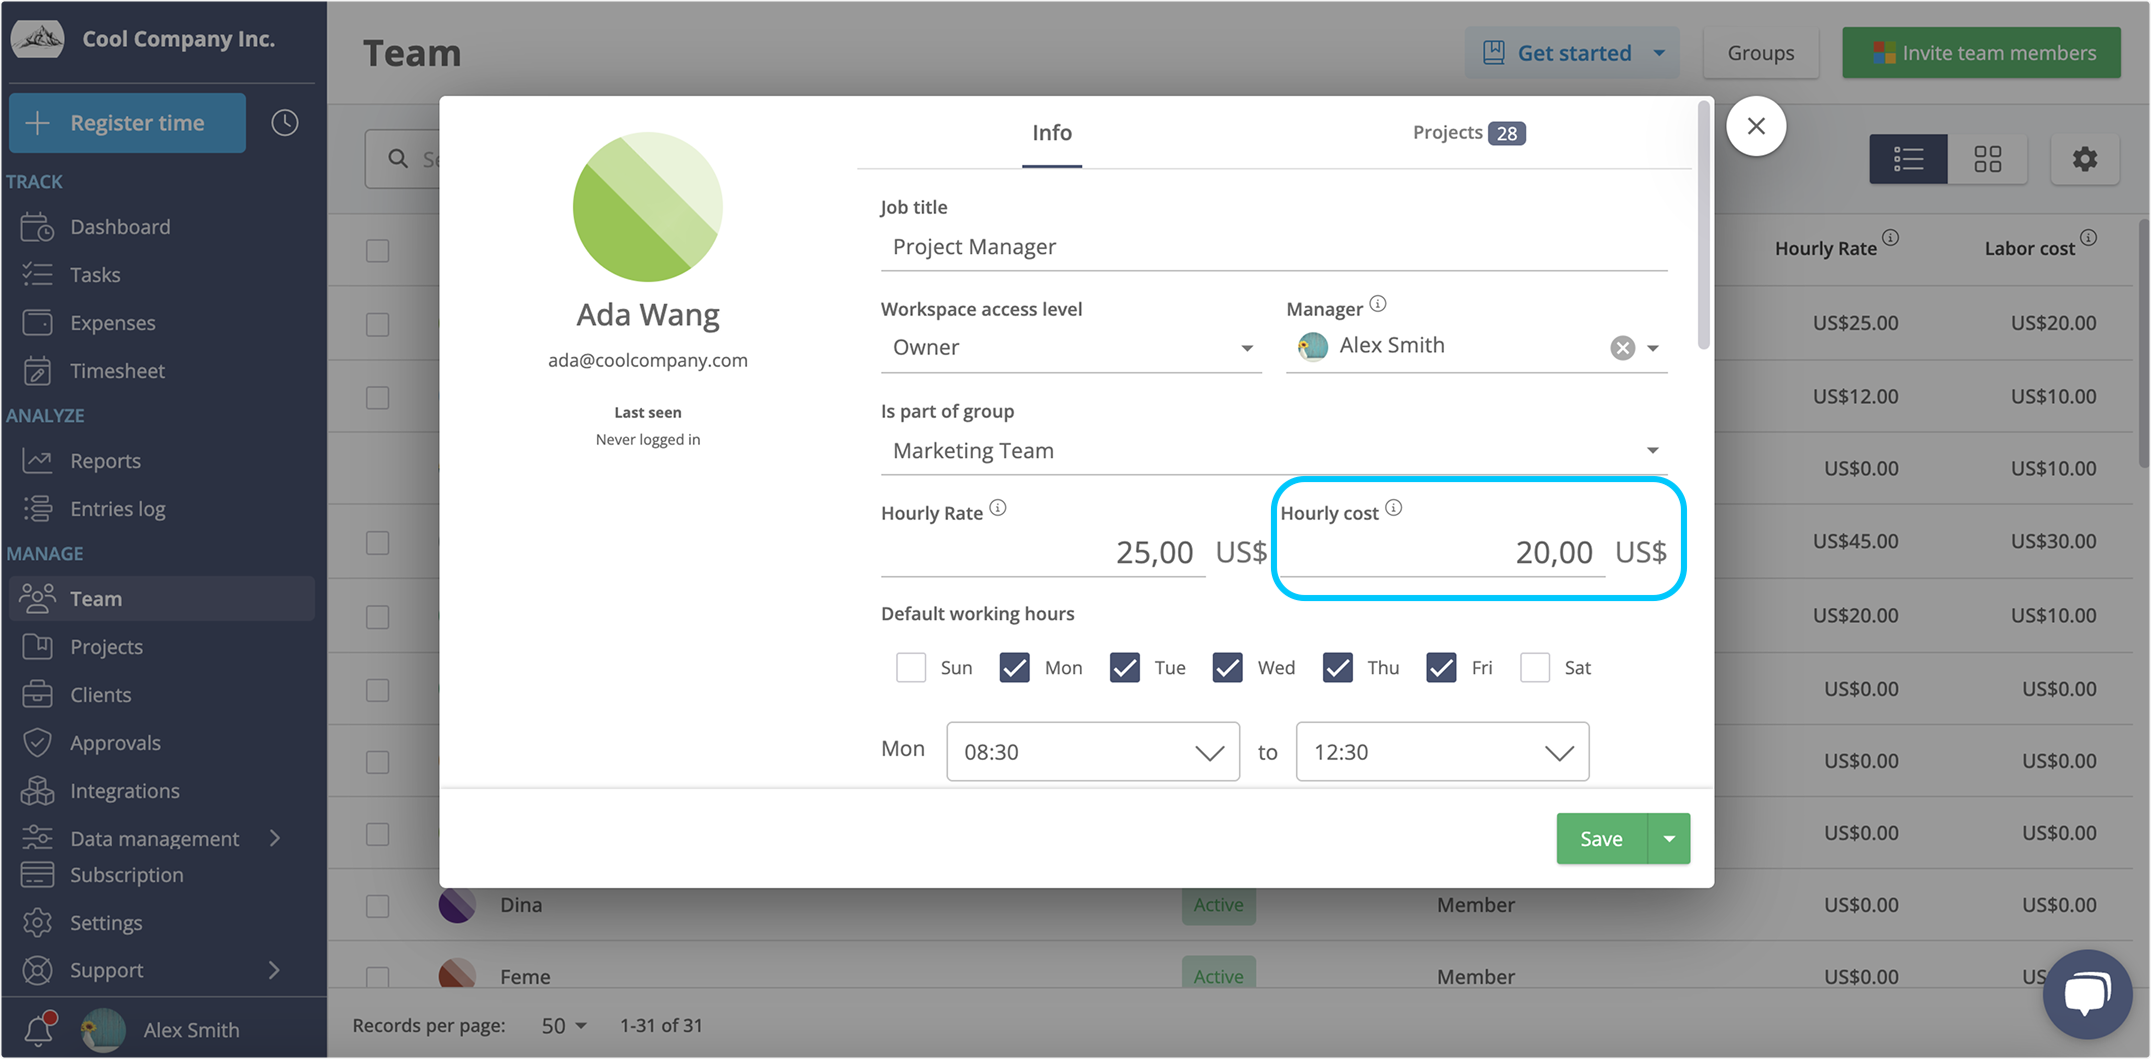Check the checkbox on Dina's row
2151x1059 pixels.
[377, 905]
